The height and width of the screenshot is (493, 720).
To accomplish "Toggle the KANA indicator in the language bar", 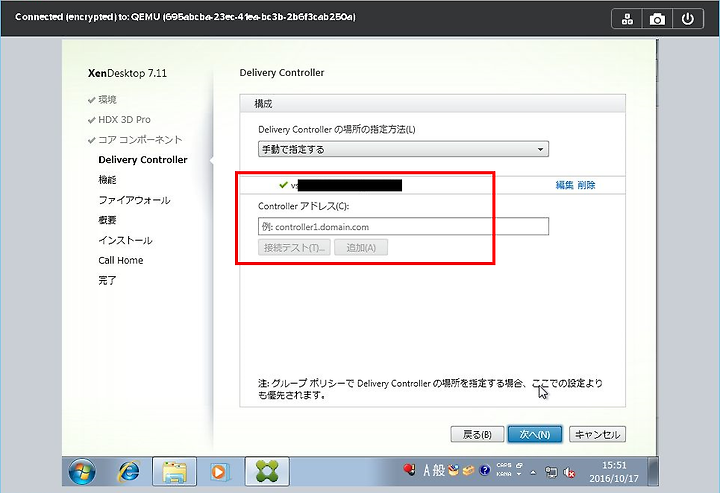I will click(504, 474).
